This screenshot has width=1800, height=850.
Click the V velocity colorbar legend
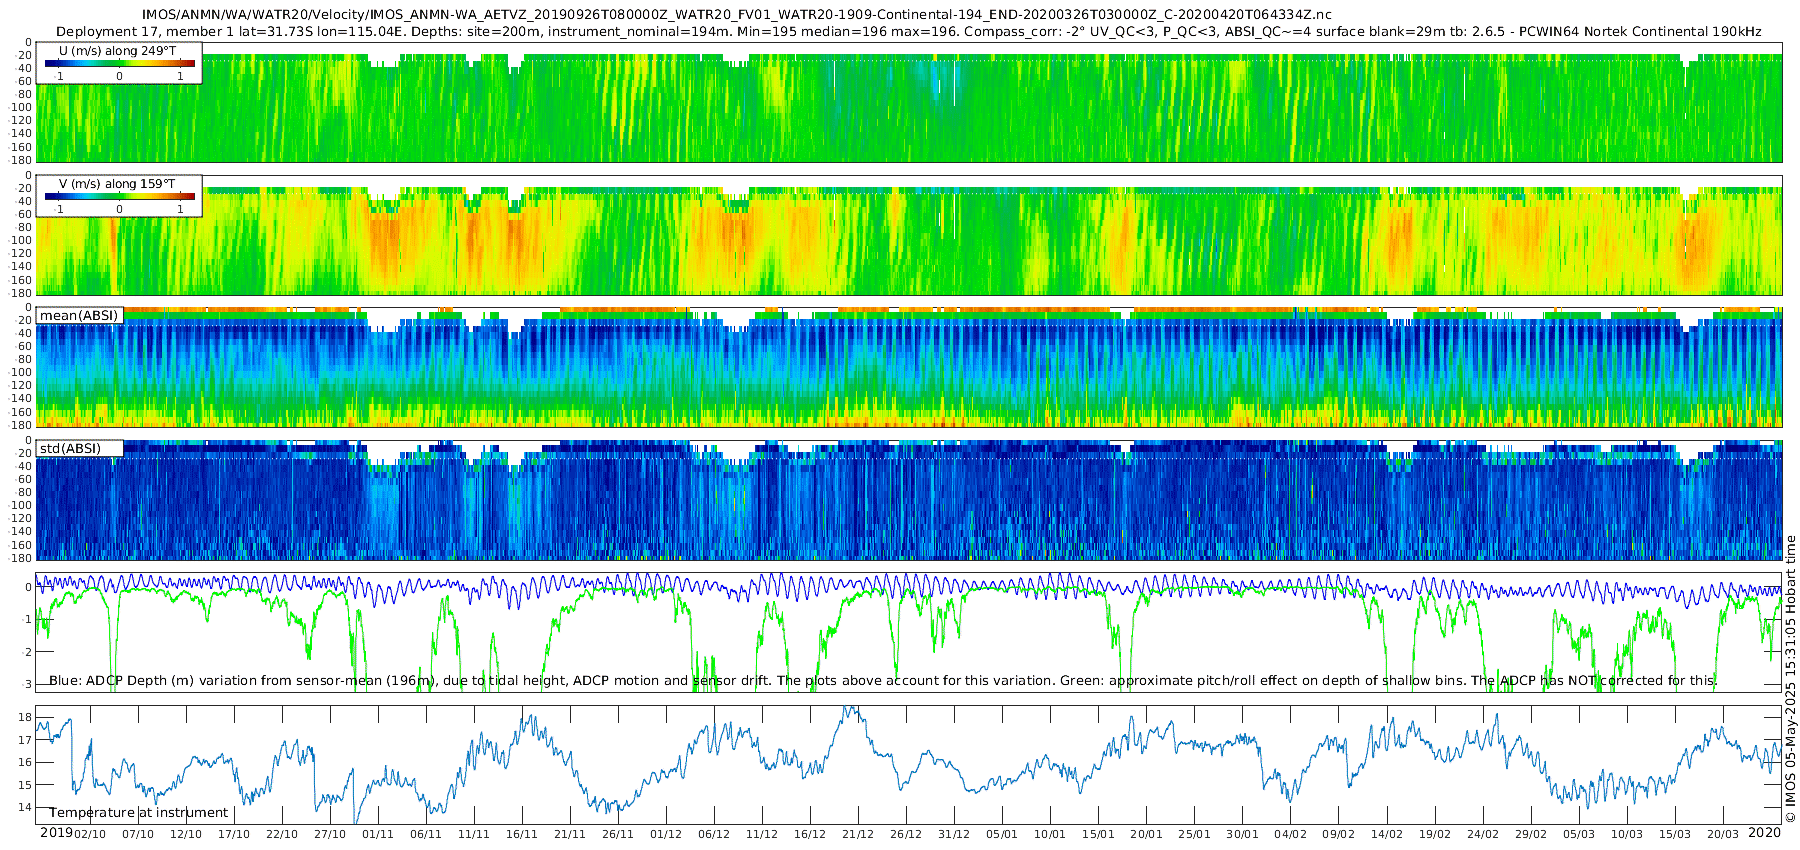click(x=119, y=196)
